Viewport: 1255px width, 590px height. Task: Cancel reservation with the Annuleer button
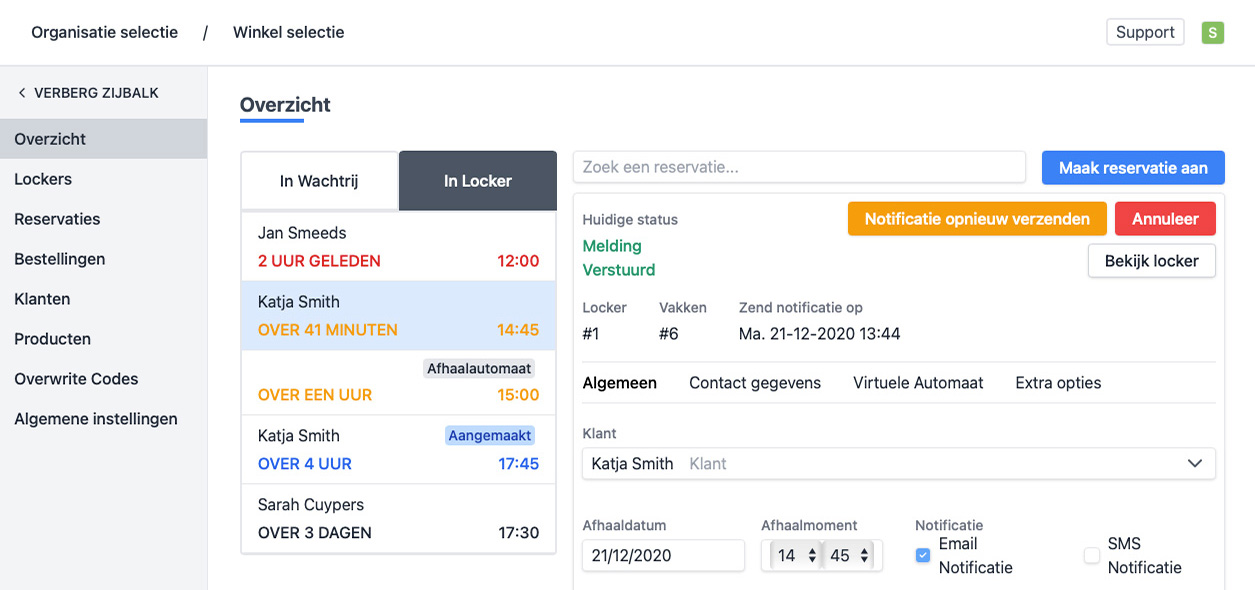tap(1165, 219)
